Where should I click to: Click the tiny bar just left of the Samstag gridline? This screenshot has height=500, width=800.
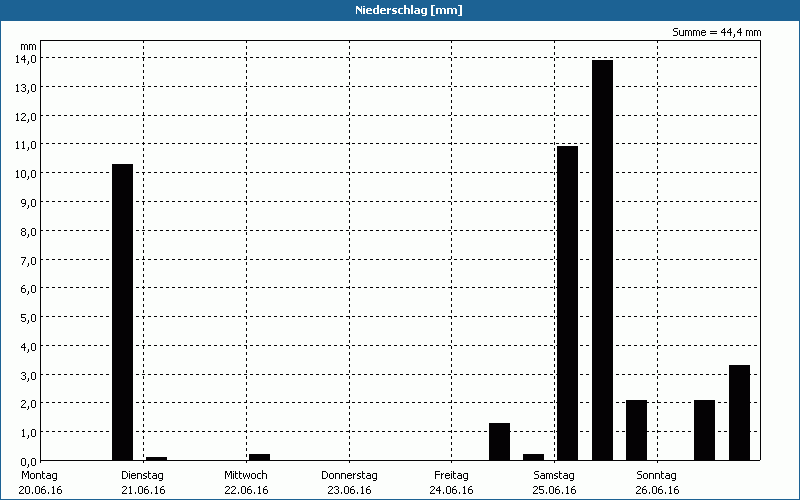coord(534,457)
